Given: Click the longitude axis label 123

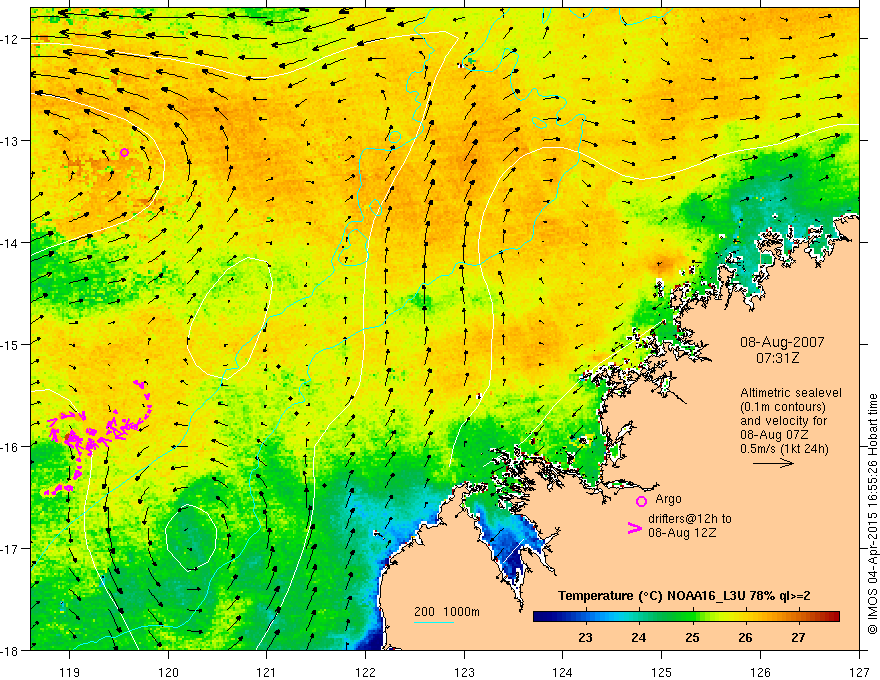Looking at the screenshot, I should click(x=464, y=672).
